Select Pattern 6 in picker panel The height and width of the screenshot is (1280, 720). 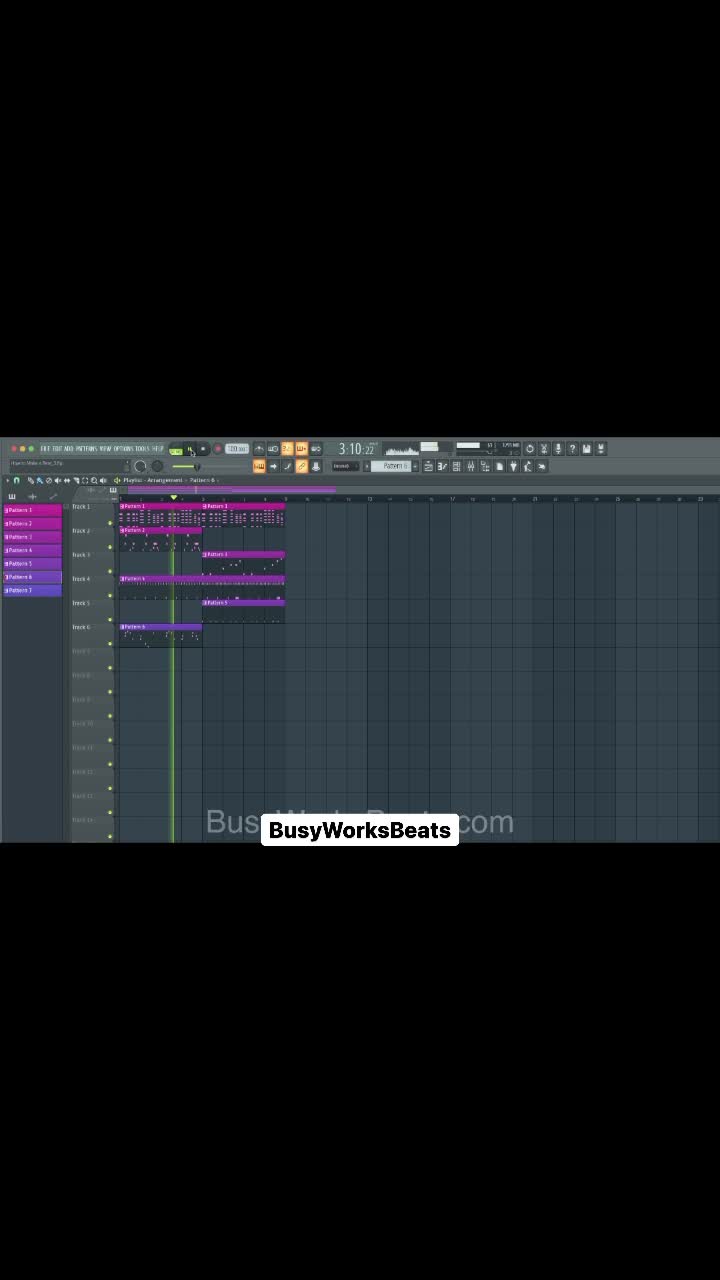coord(32,577)
